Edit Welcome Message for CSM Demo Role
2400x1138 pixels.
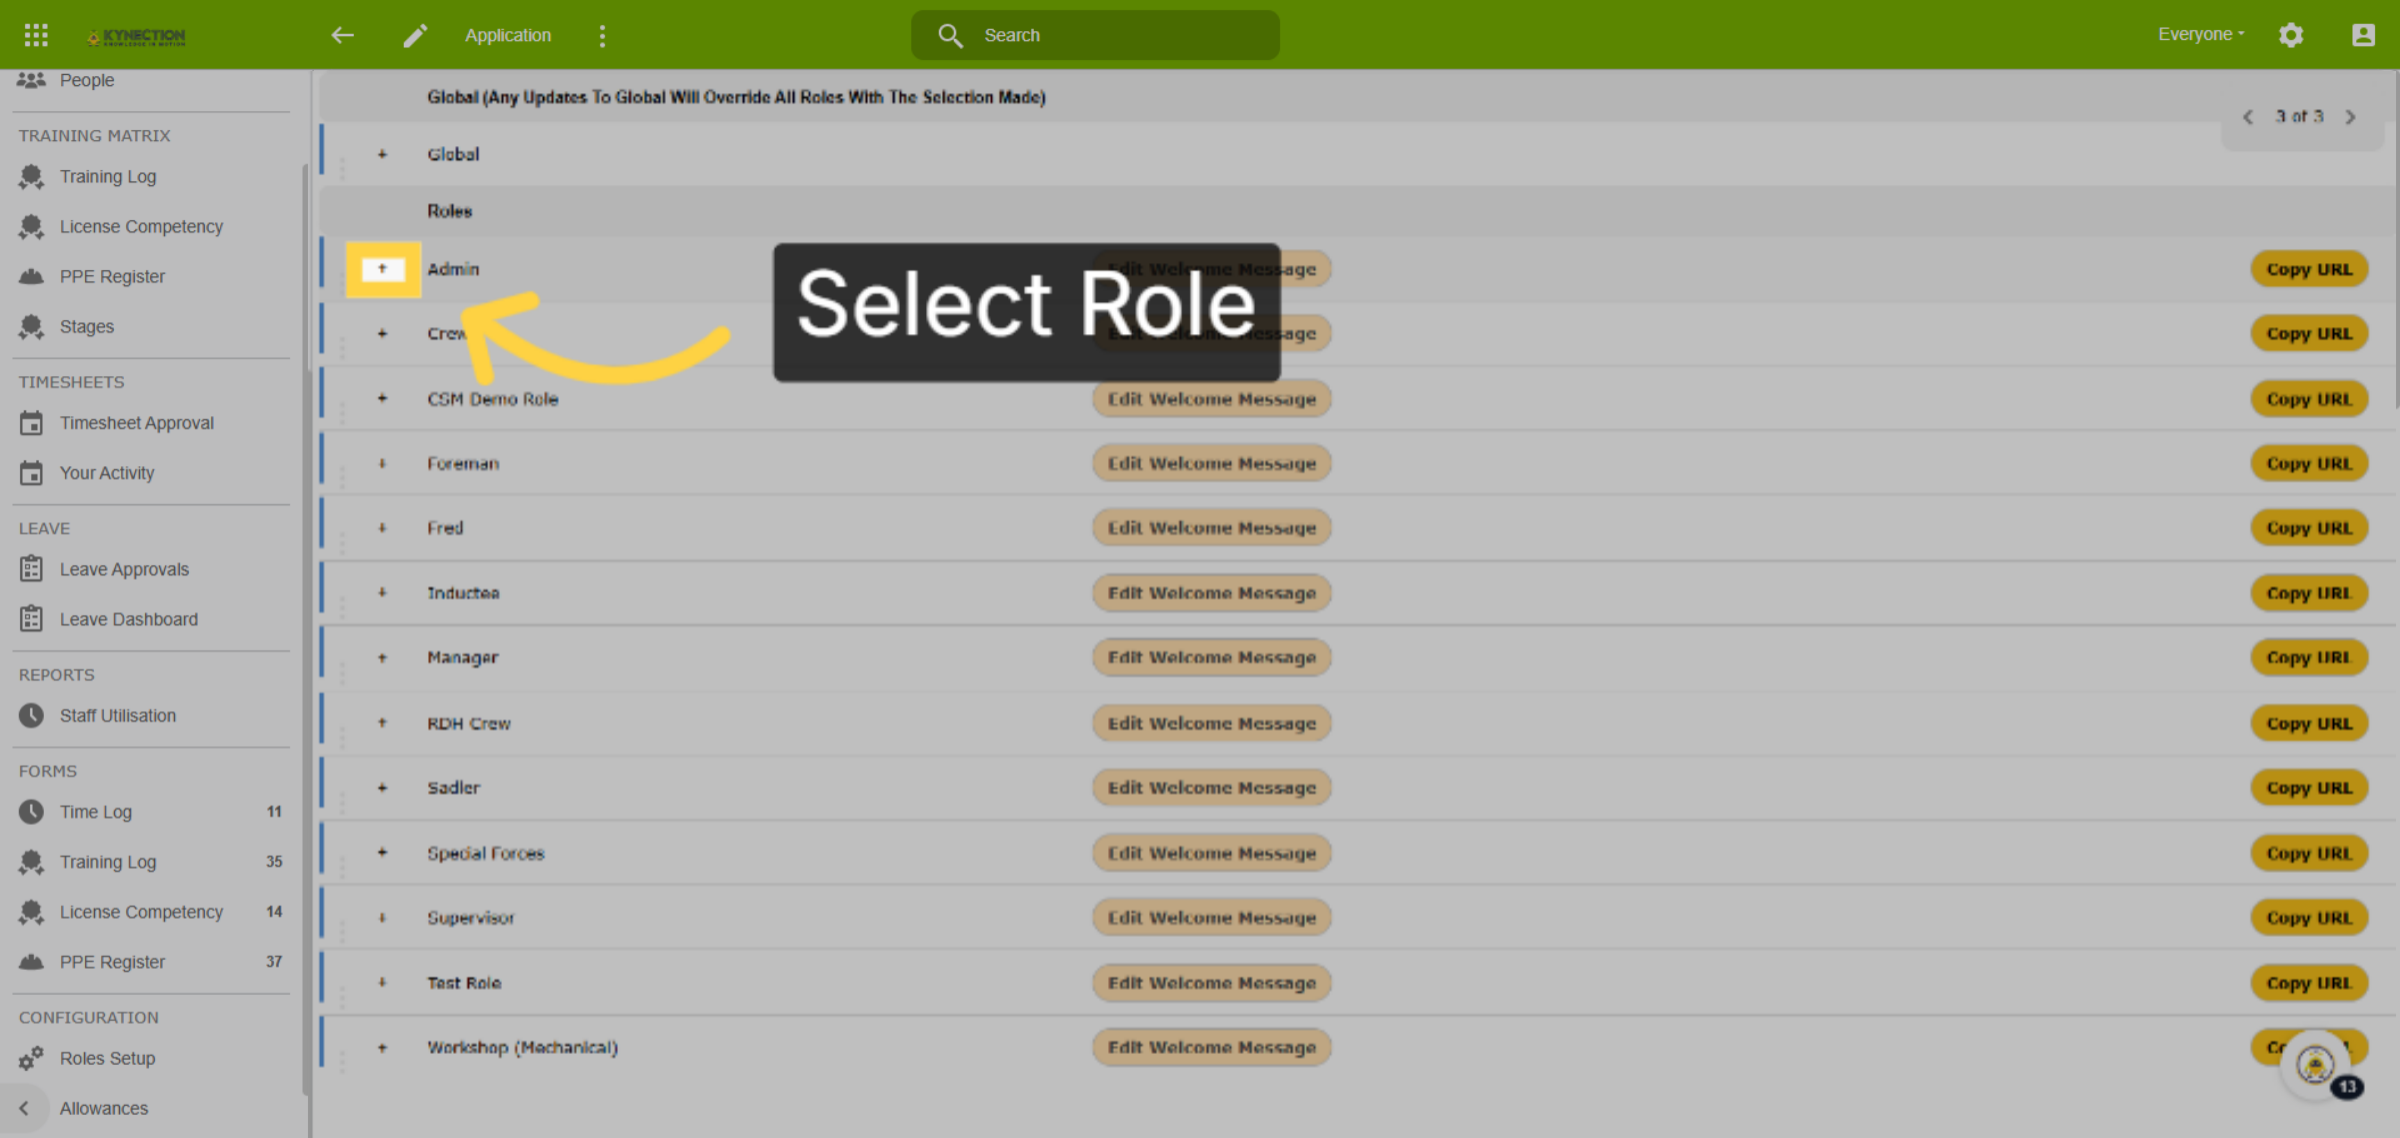1212,399
